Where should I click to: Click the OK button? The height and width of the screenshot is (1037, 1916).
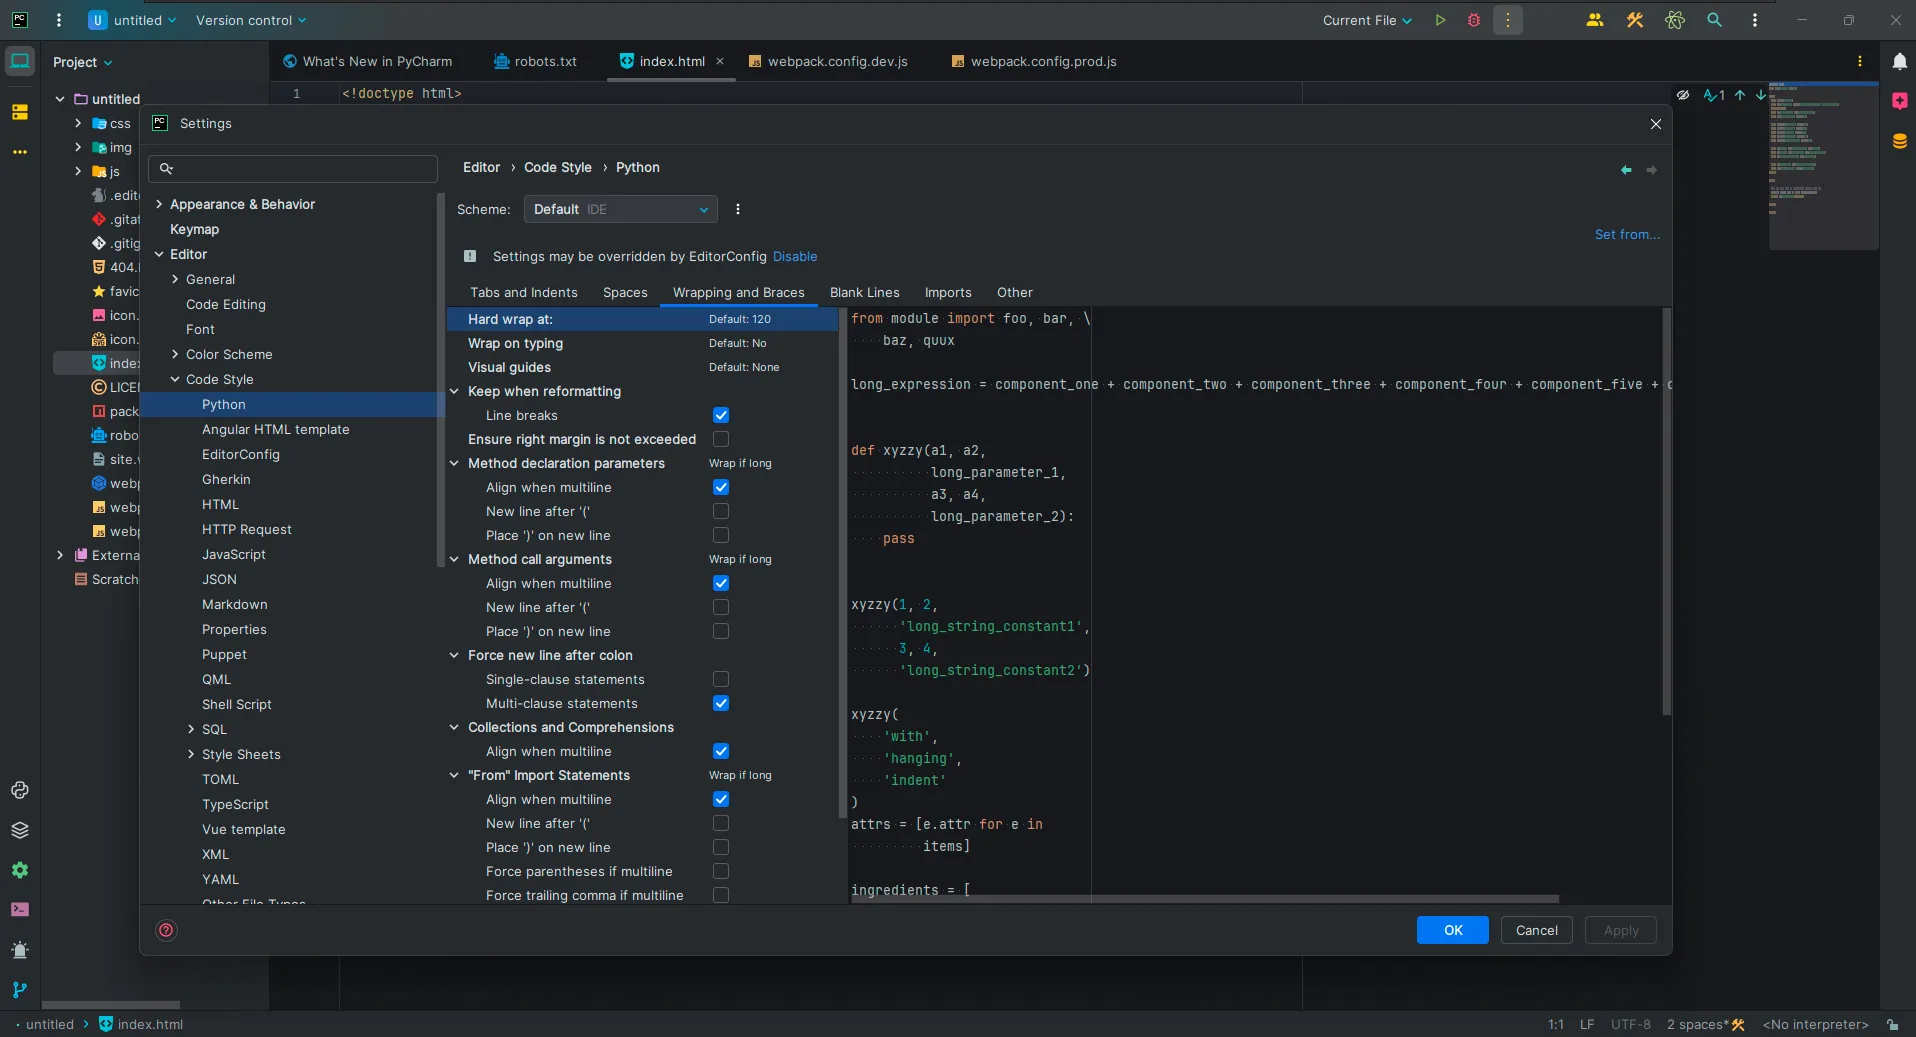pos(1452,930)
